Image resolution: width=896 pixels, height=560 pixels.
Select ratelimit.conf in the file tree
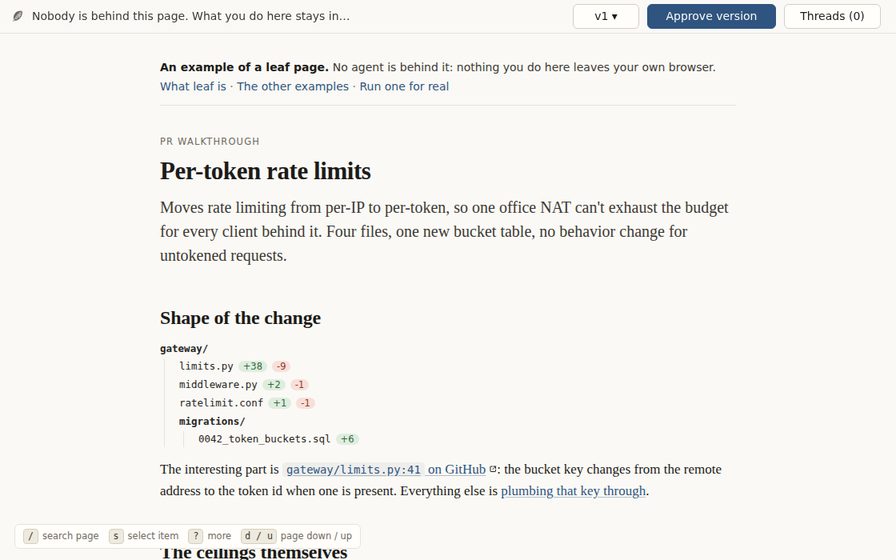click(x=221, y=403)
